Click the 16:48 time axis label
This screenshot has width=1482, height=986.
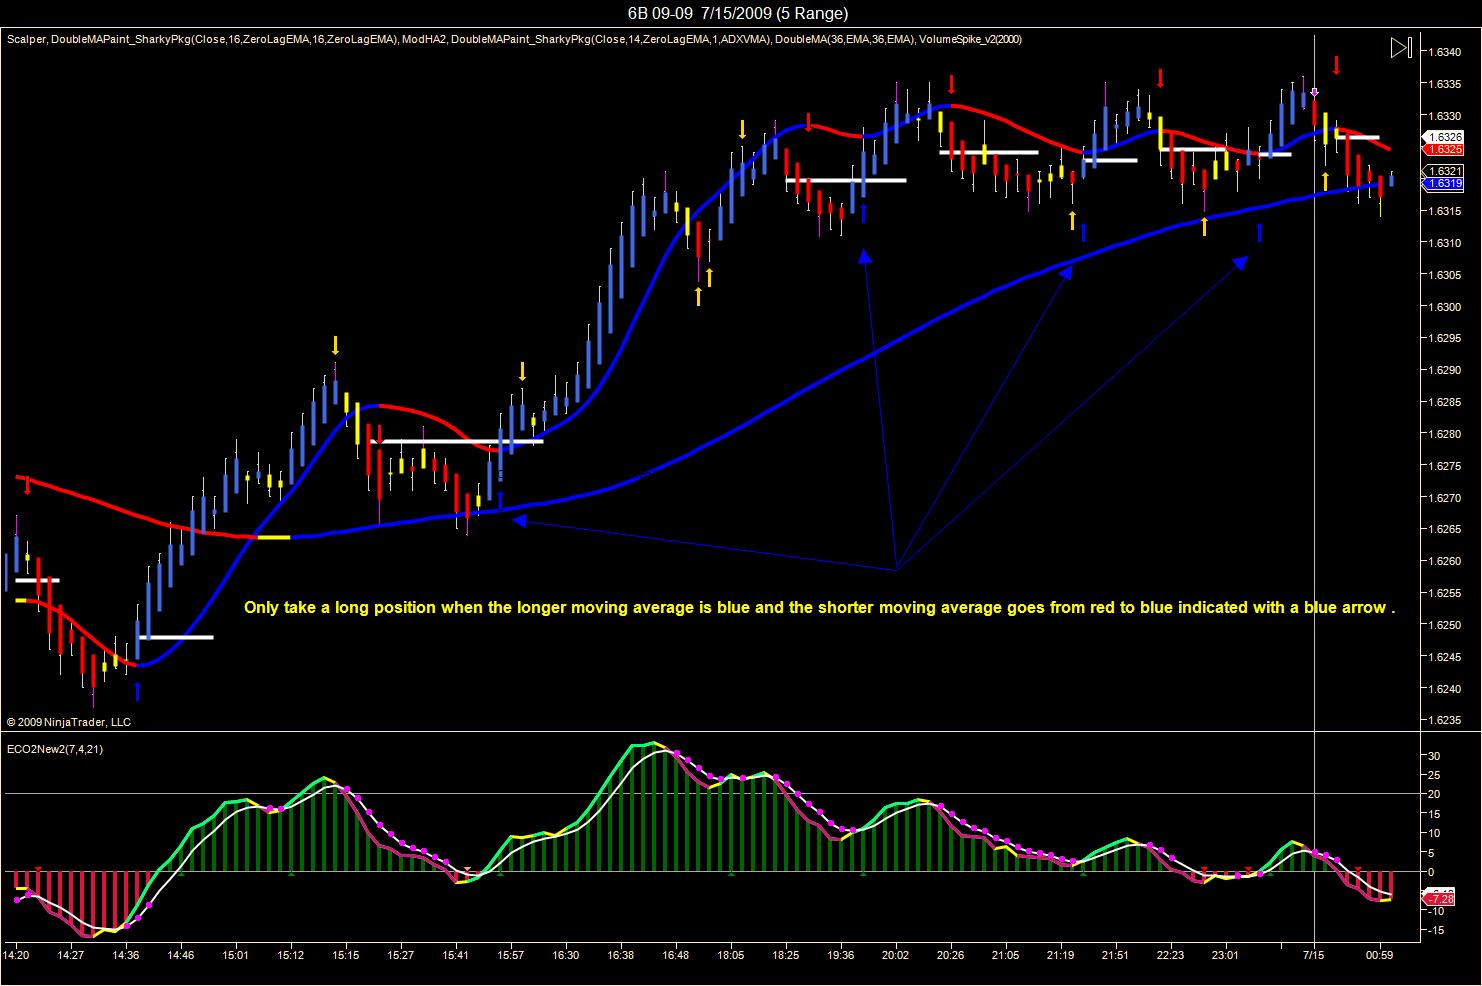pyautogui.click(x=675, y=955)
